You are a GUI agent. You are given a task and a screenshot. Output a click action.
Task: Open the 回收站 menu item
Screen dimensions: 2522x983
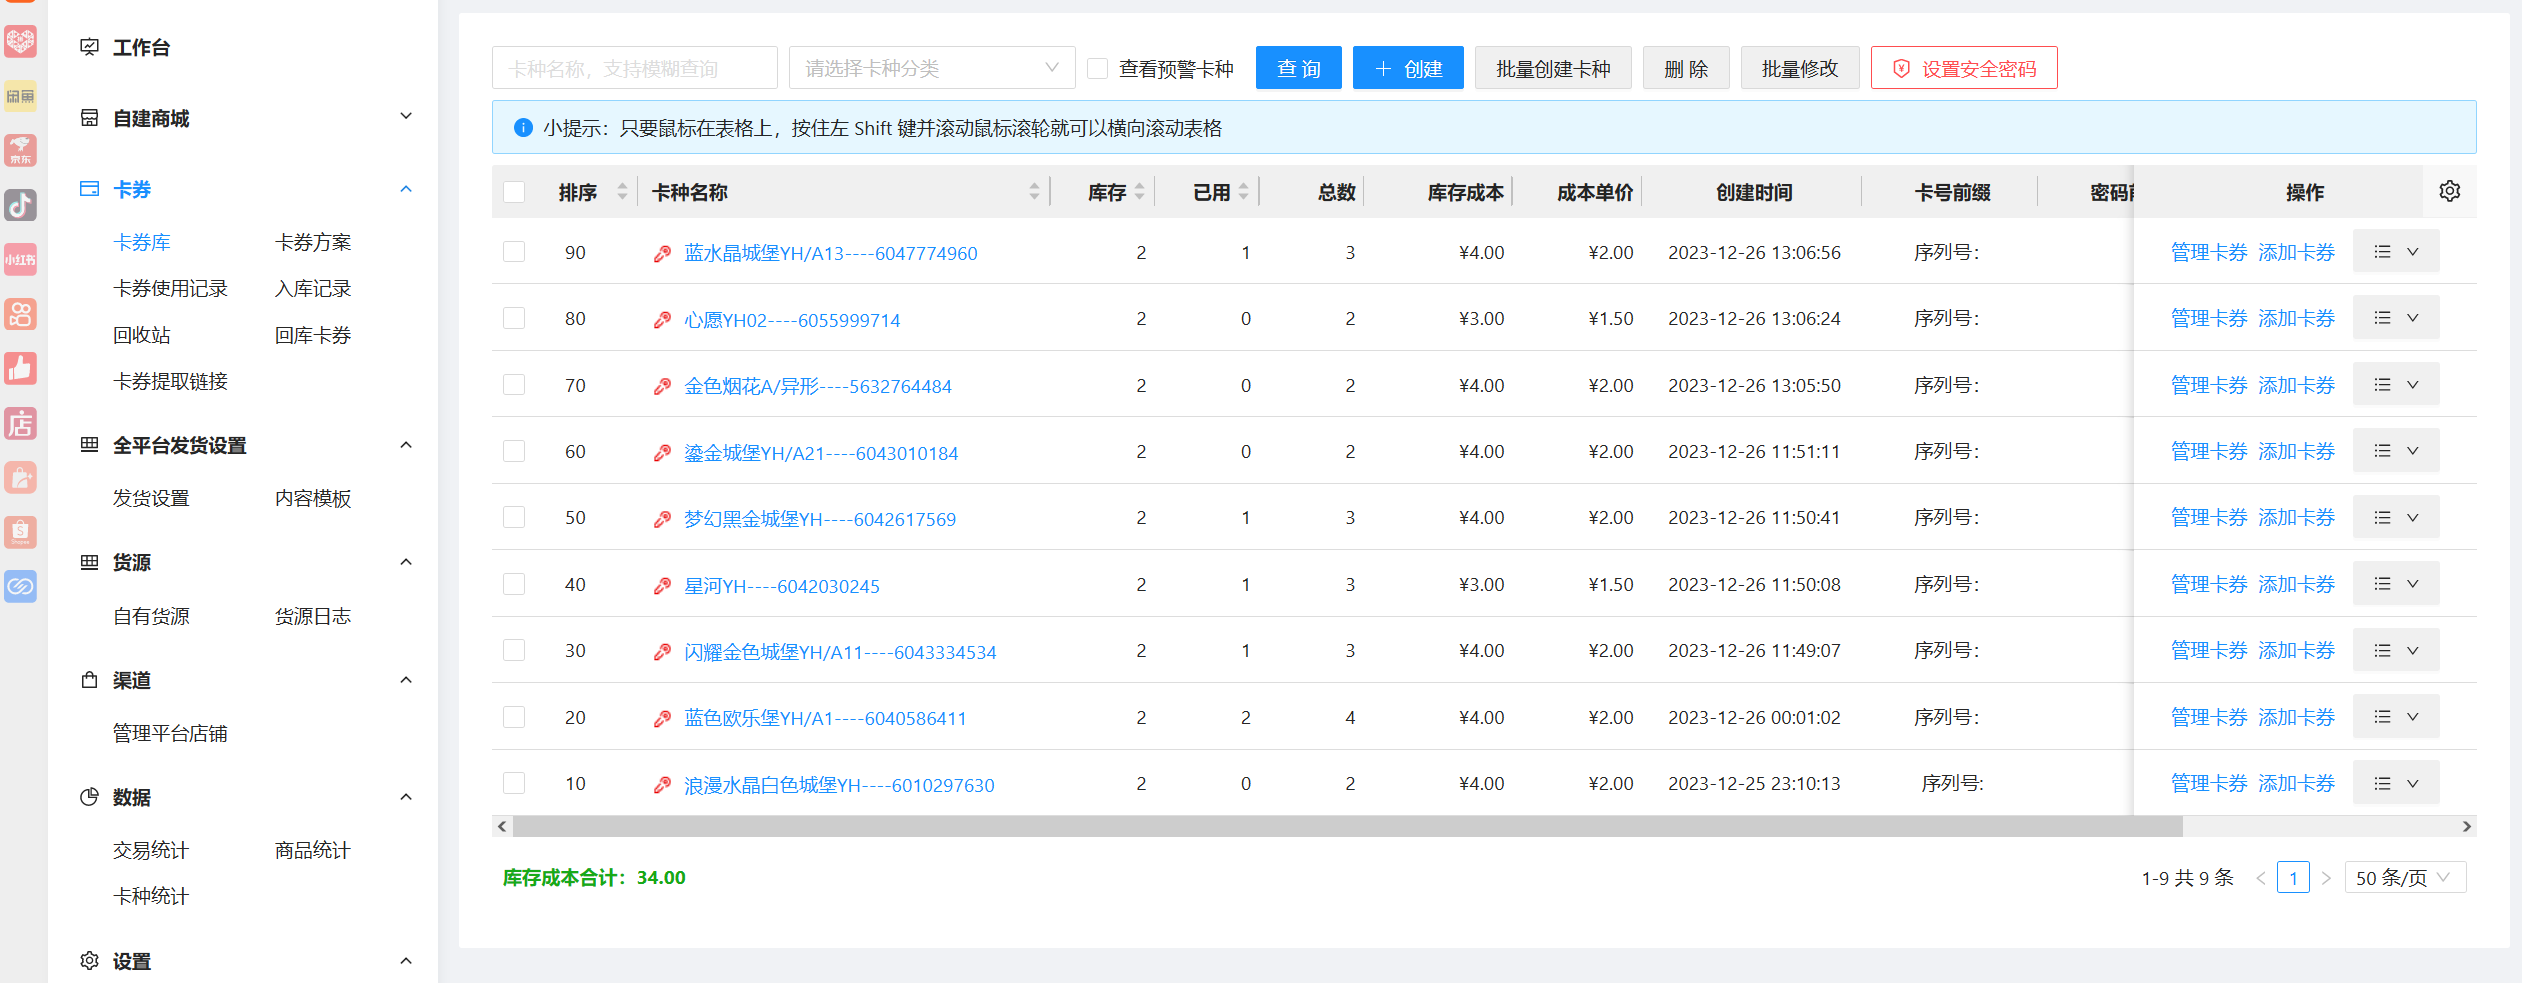tap(141, 334)
